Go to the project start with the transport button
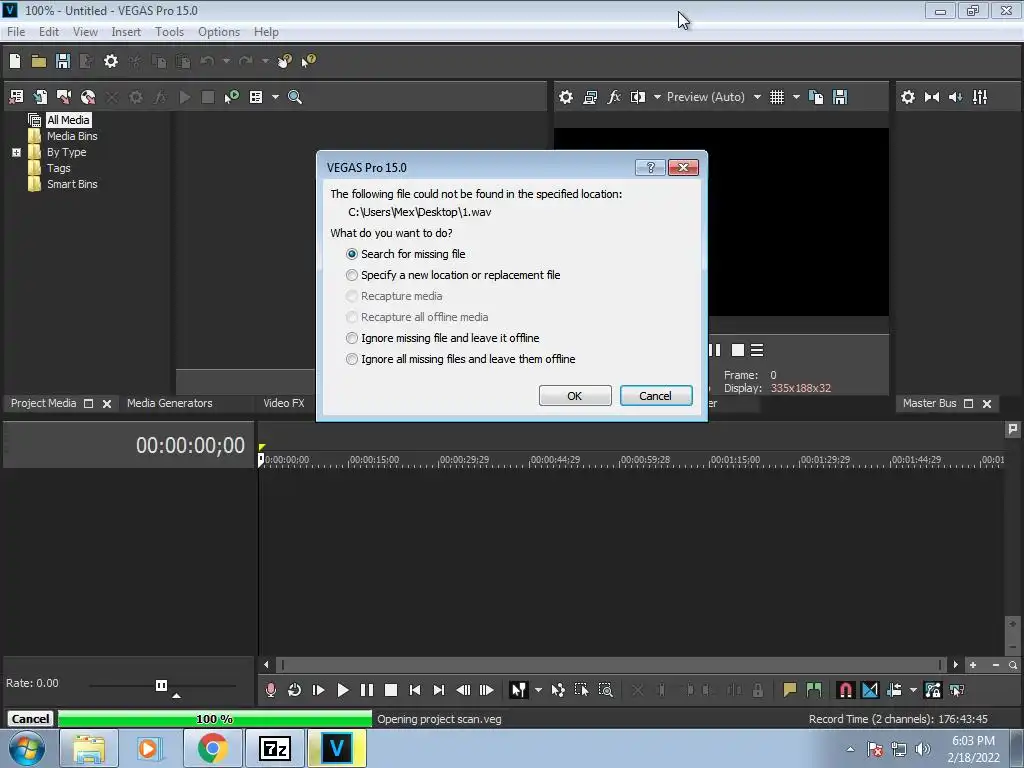The image size is (1024, 768). pos(415,690)
